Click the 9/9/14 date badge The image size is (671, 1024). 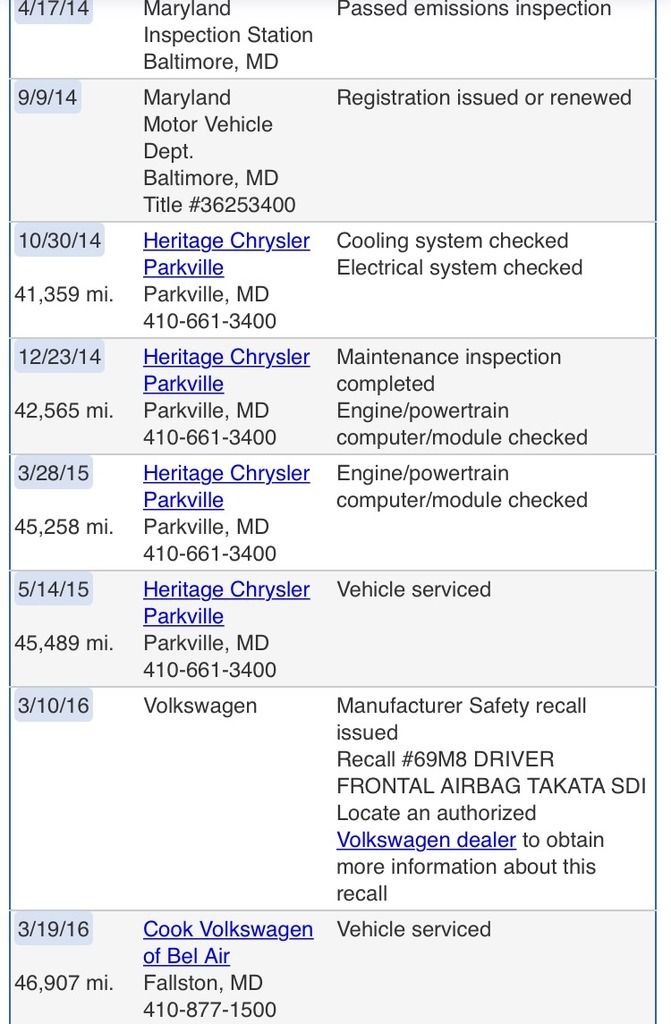[x=47, y=98]
